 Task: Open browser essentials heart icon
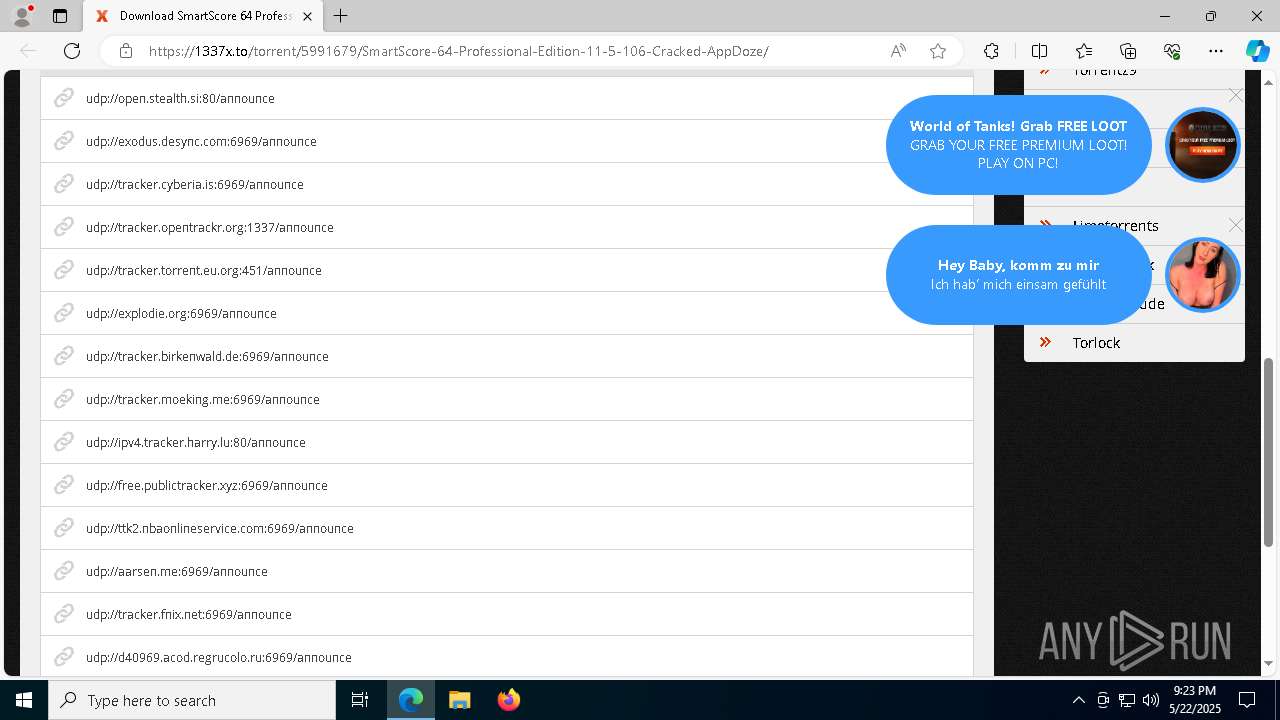(1172, 51)
